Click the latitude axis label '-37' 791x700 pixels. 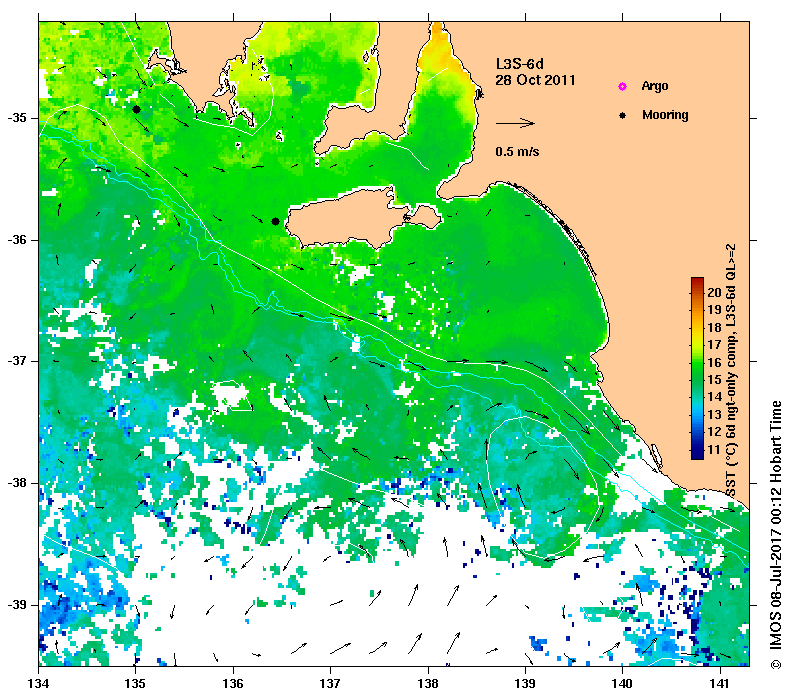click(17, 361)
